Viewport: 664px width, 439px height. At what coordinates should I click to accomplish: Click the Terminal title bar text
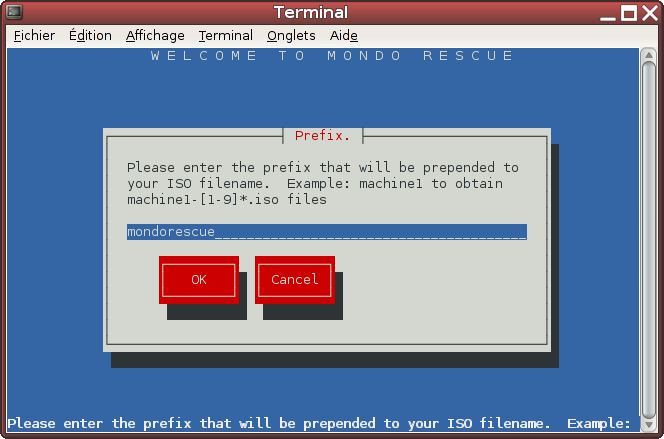pos(311,12)
